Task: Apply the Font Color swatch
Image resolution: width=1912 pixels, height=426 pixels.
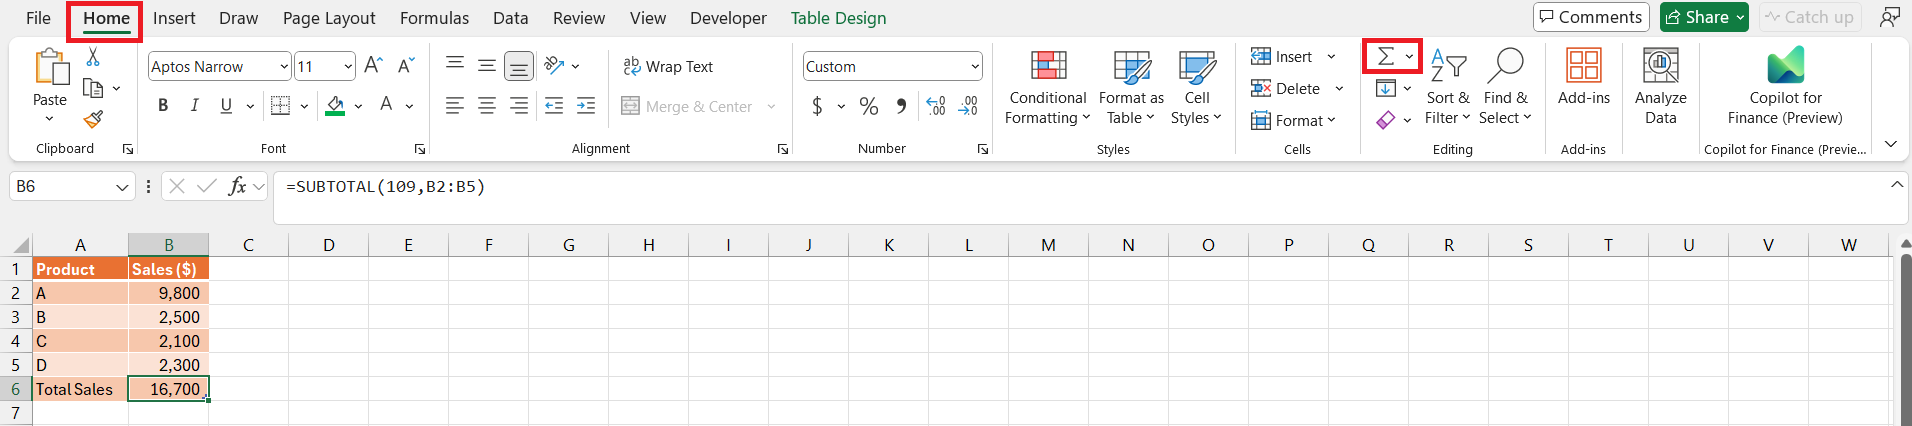Action: [386, 105]
